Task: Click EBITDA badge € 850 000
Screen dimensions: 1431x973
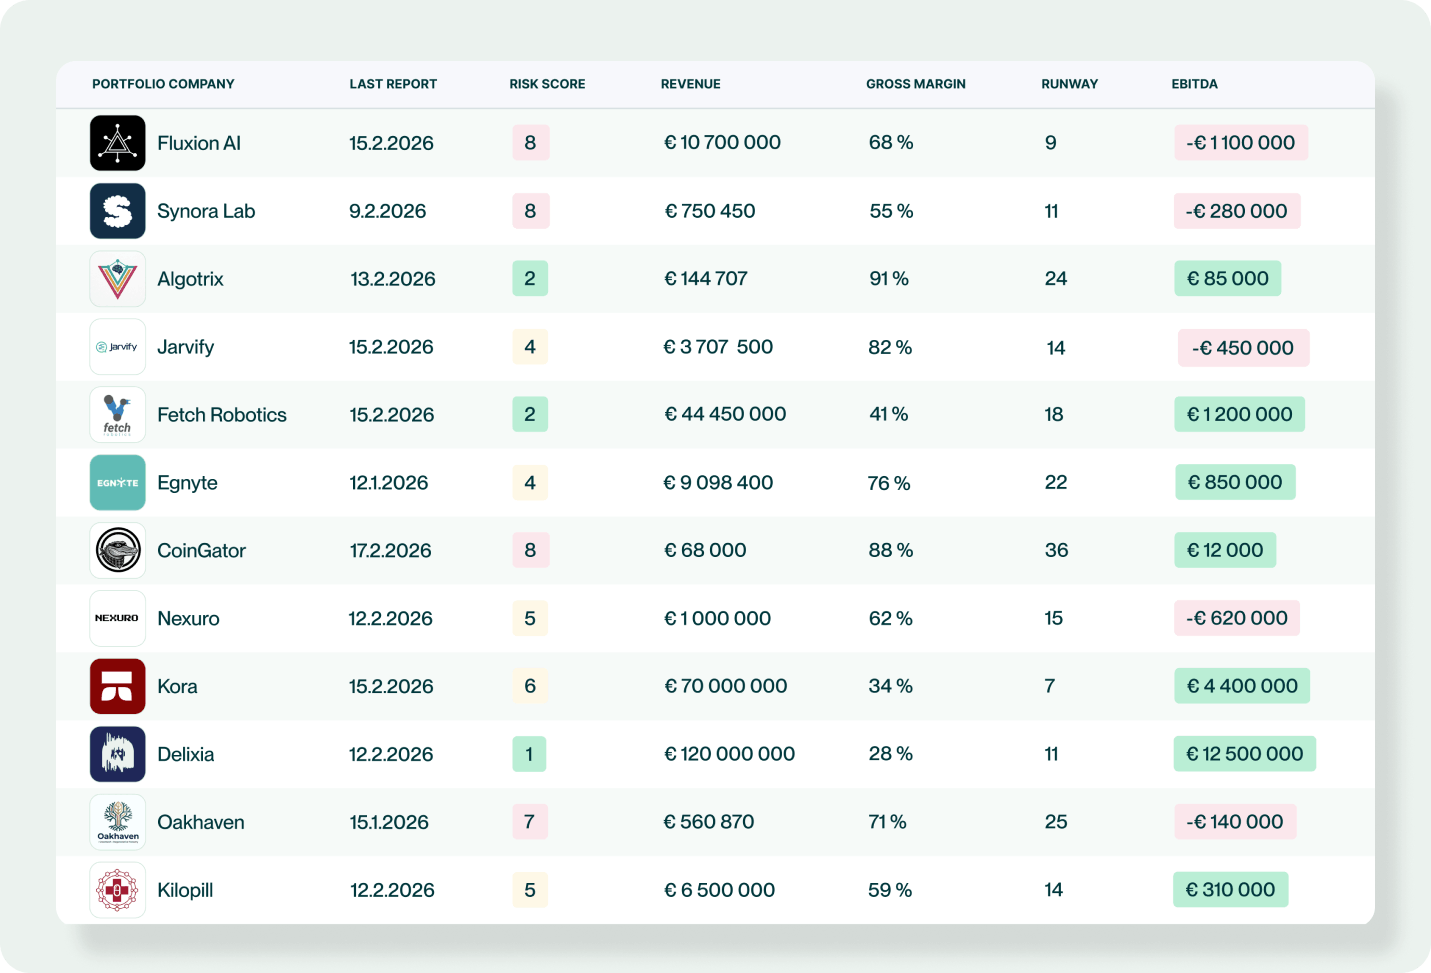Action: tap(1235, 482)
